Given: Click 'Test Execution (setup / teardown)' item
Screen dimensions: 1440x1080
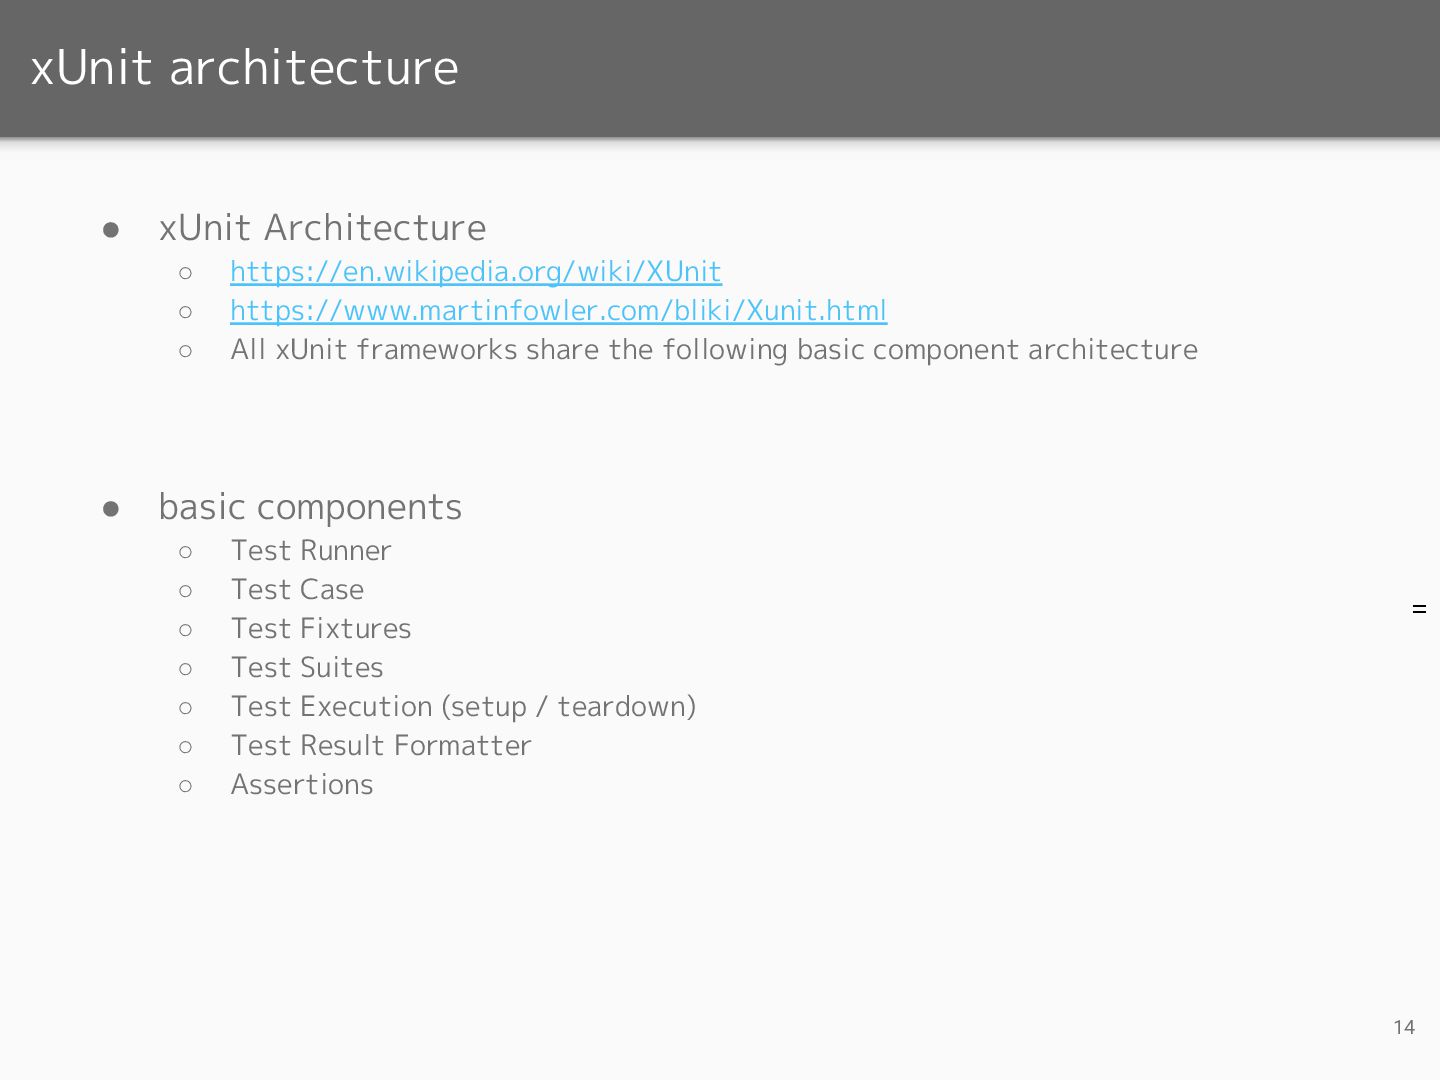Looking at the screenshot, I should tap(463, 707).
